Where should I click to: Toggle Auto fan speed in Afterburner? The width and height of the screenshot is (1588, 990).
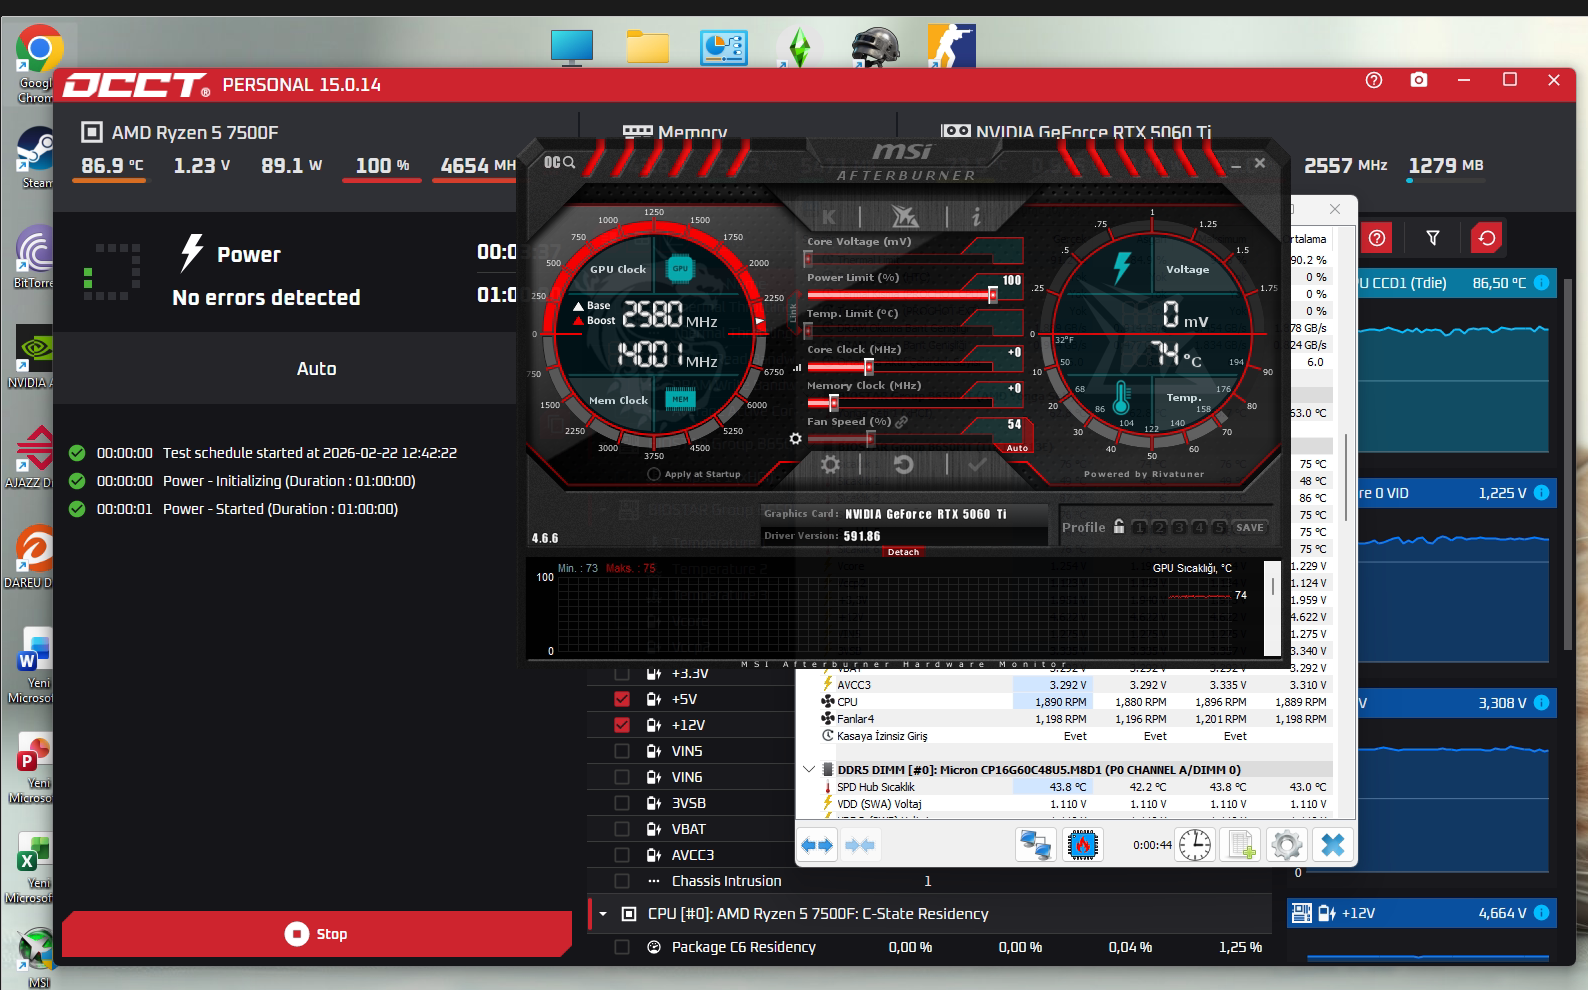1017,448
